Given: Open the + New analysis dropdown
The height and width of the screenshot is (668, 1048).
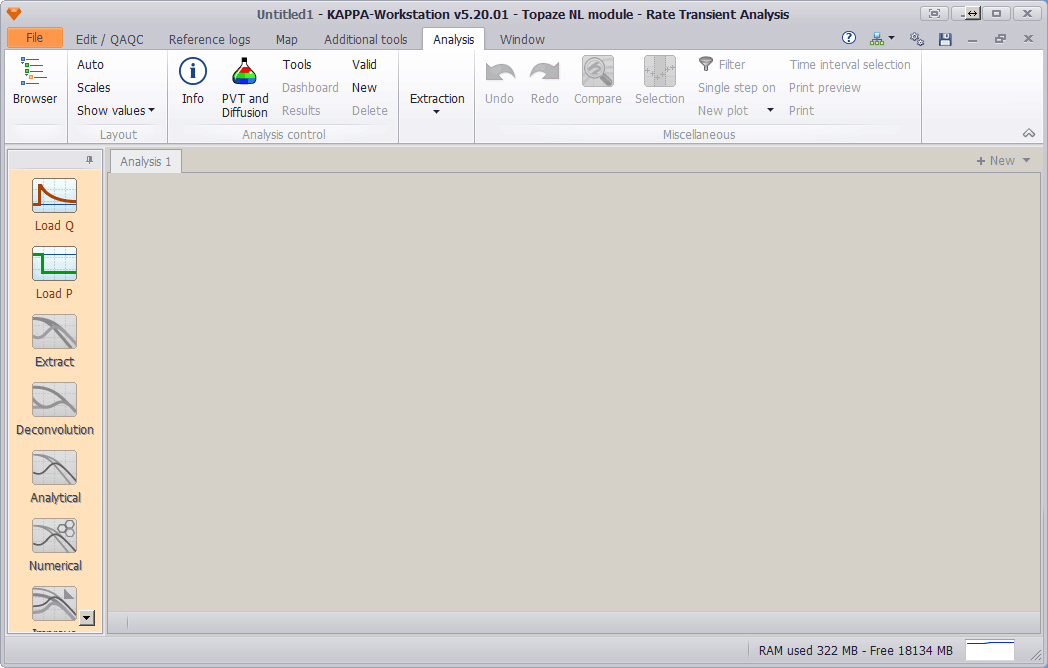Looking at the screenshot, I should pos(1003,160).
